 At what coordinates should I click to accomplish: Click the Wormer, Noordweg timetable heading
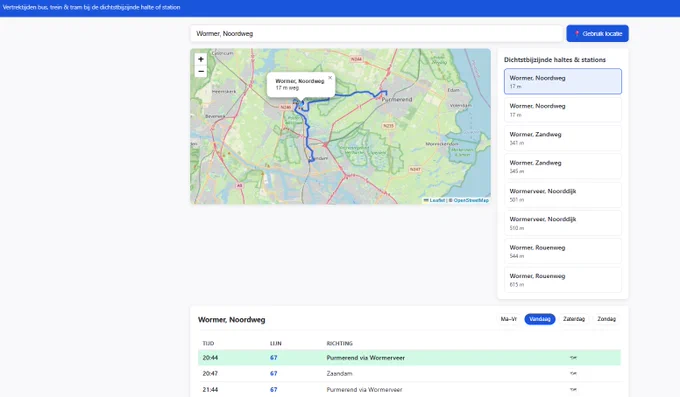click(x=231, y=320)
